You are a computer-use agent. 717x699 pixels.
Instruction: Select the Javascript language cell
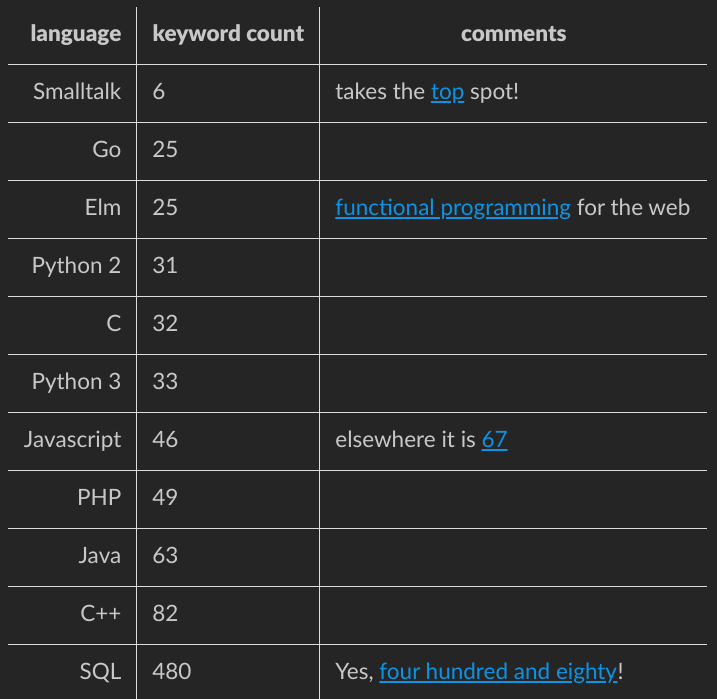point(73,440)
